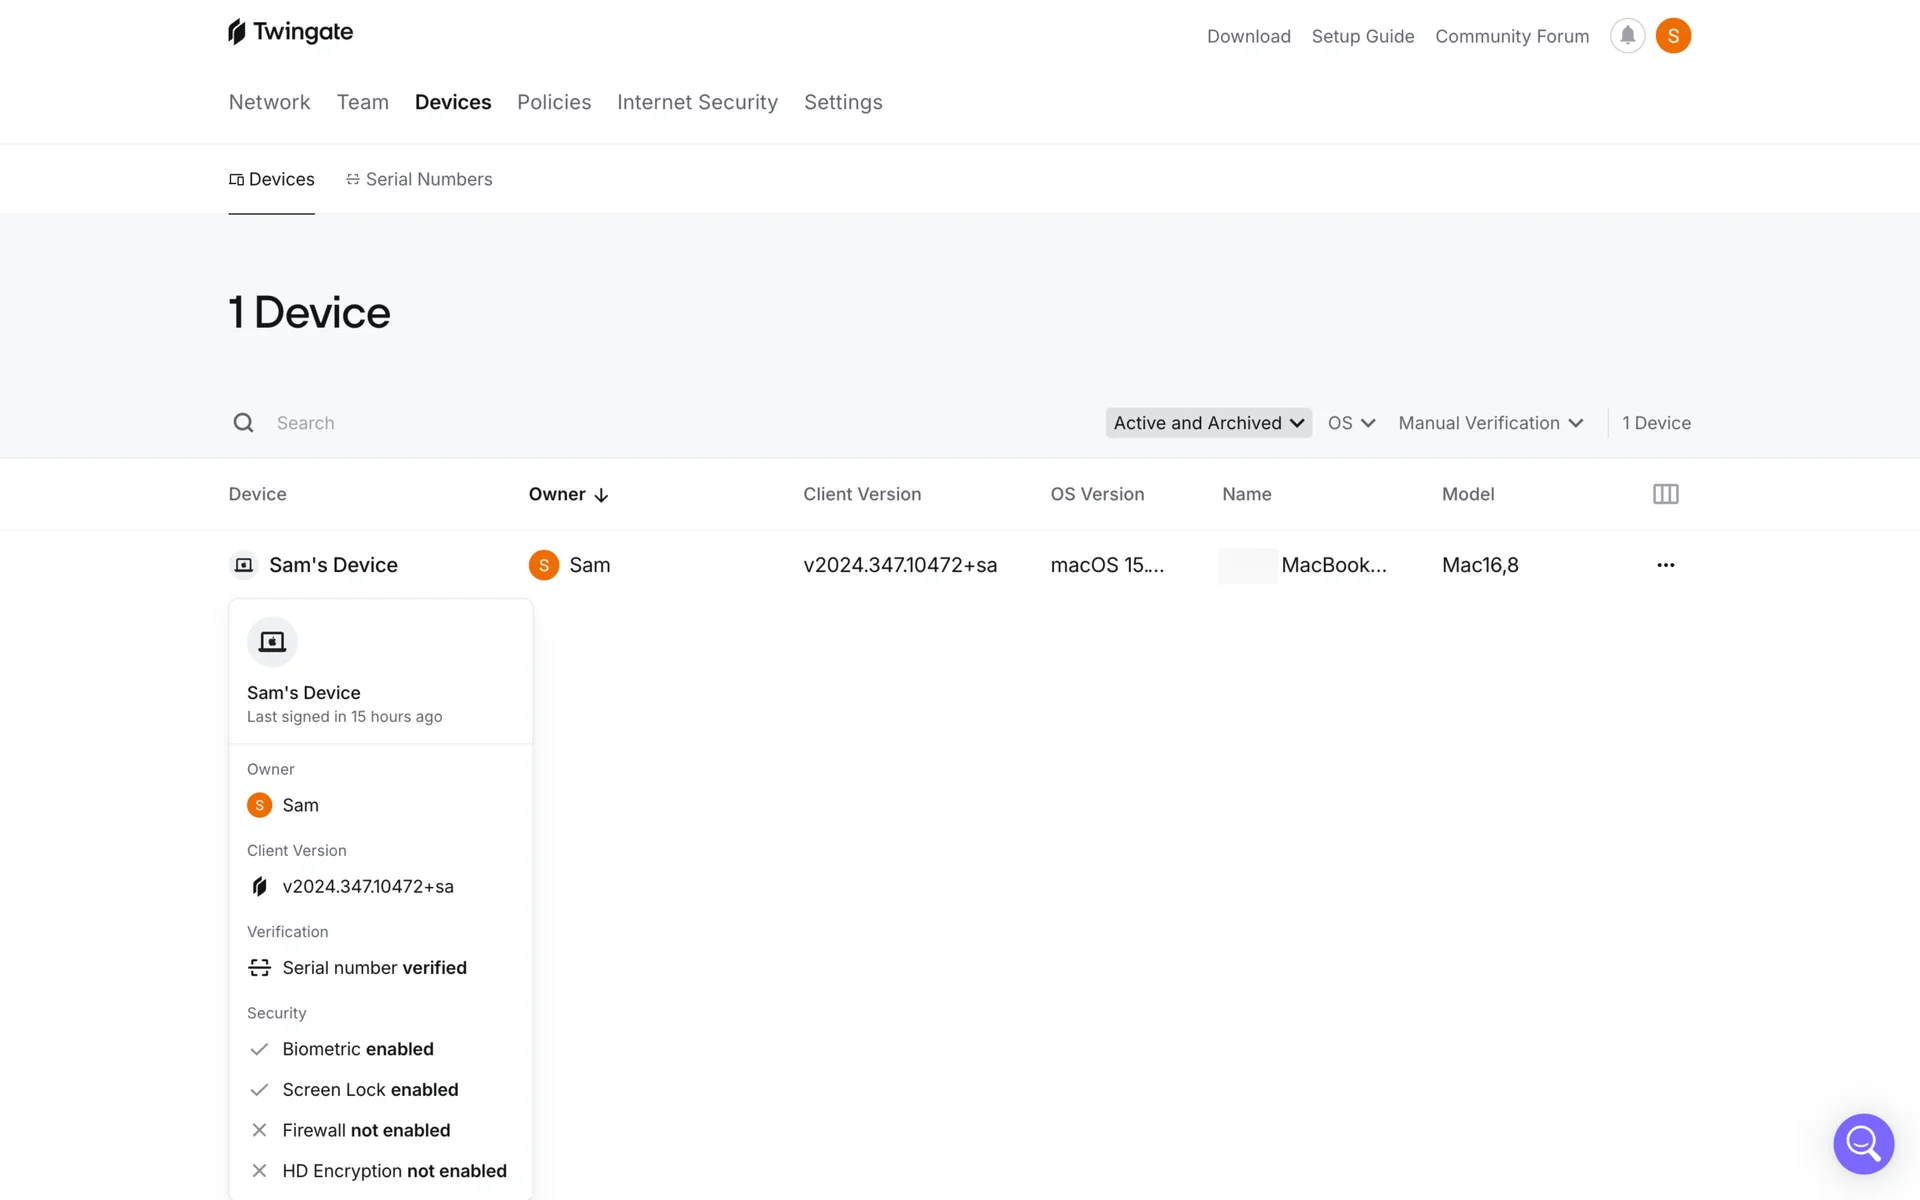Open the orange user avatar menu
Screen dimensions: 1920x1200
point(1673,36)
